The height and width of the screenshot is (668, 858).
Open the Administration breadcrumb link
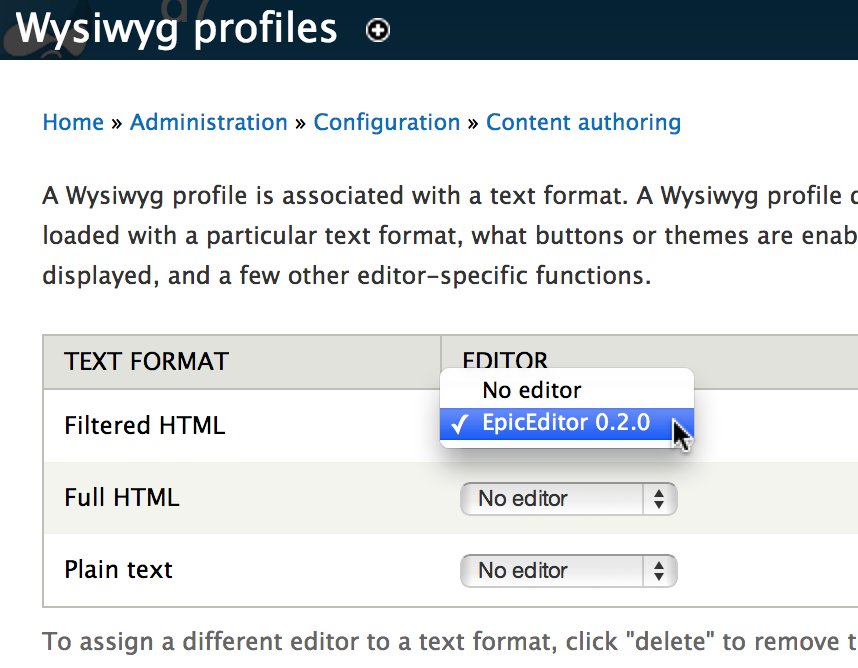pos(208,122)
